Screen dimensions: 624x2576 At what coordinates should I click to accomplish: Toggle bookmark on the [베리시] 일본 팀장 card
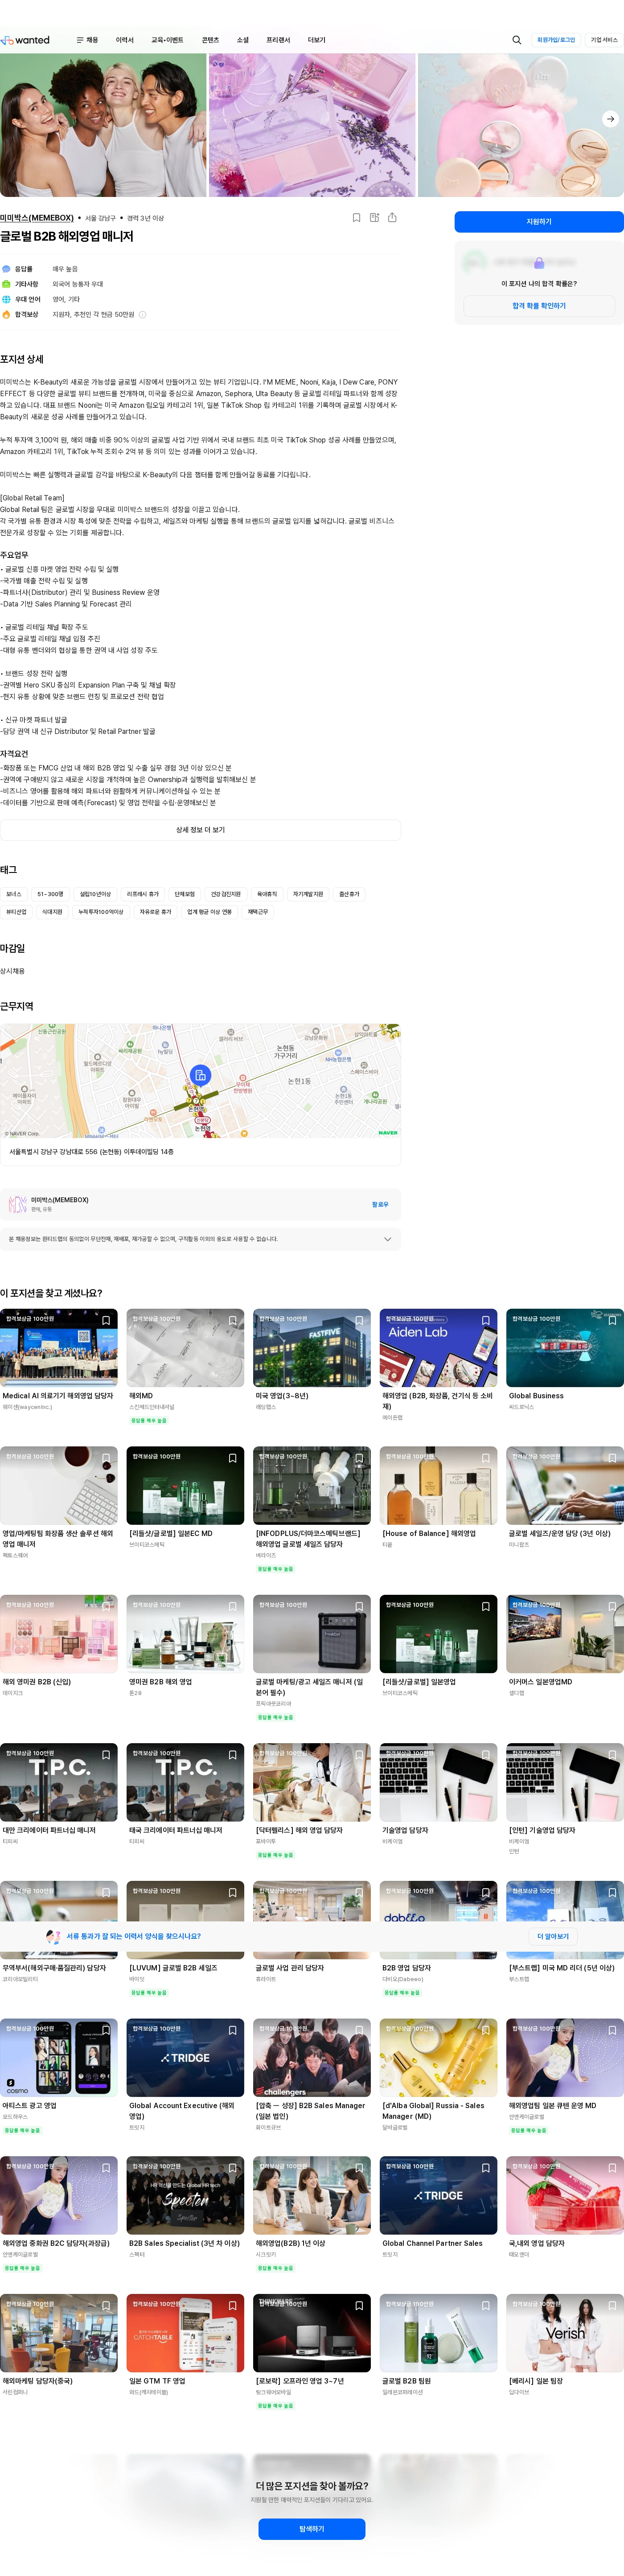pyautogui.click(x=612, y=2305)
